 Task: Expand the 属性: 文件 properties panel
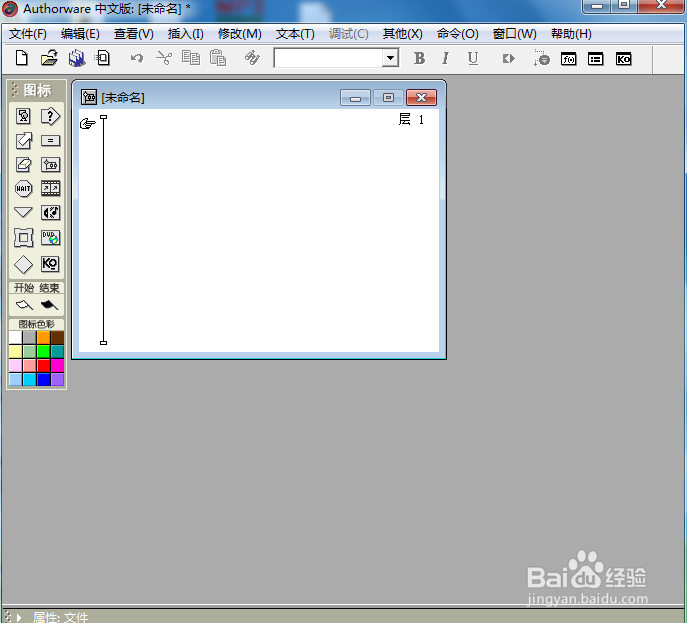point(19,617)
